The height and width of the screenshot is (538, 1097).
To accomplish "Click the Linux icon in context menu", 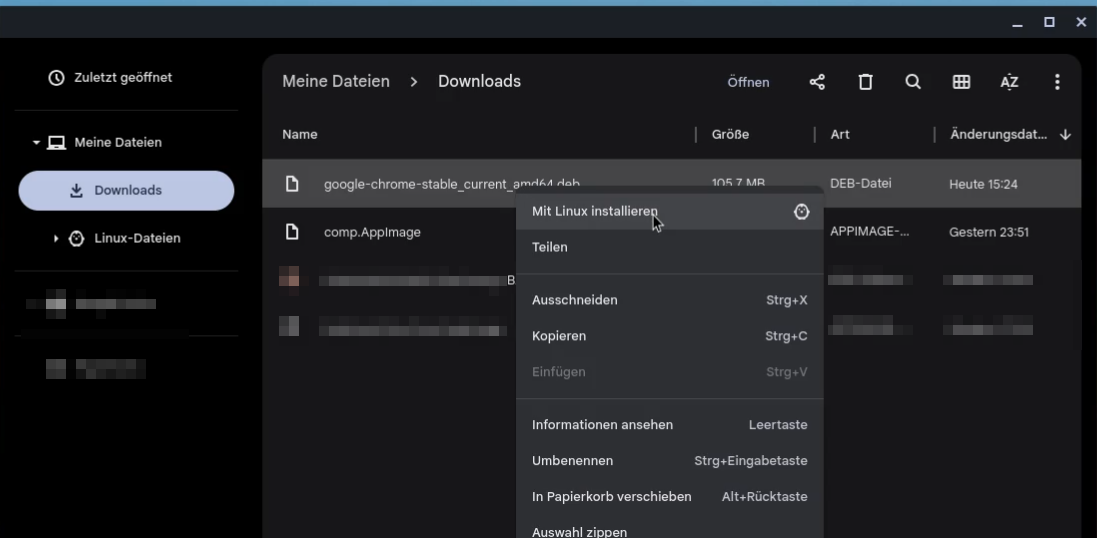I will click(x=802, y=211).
